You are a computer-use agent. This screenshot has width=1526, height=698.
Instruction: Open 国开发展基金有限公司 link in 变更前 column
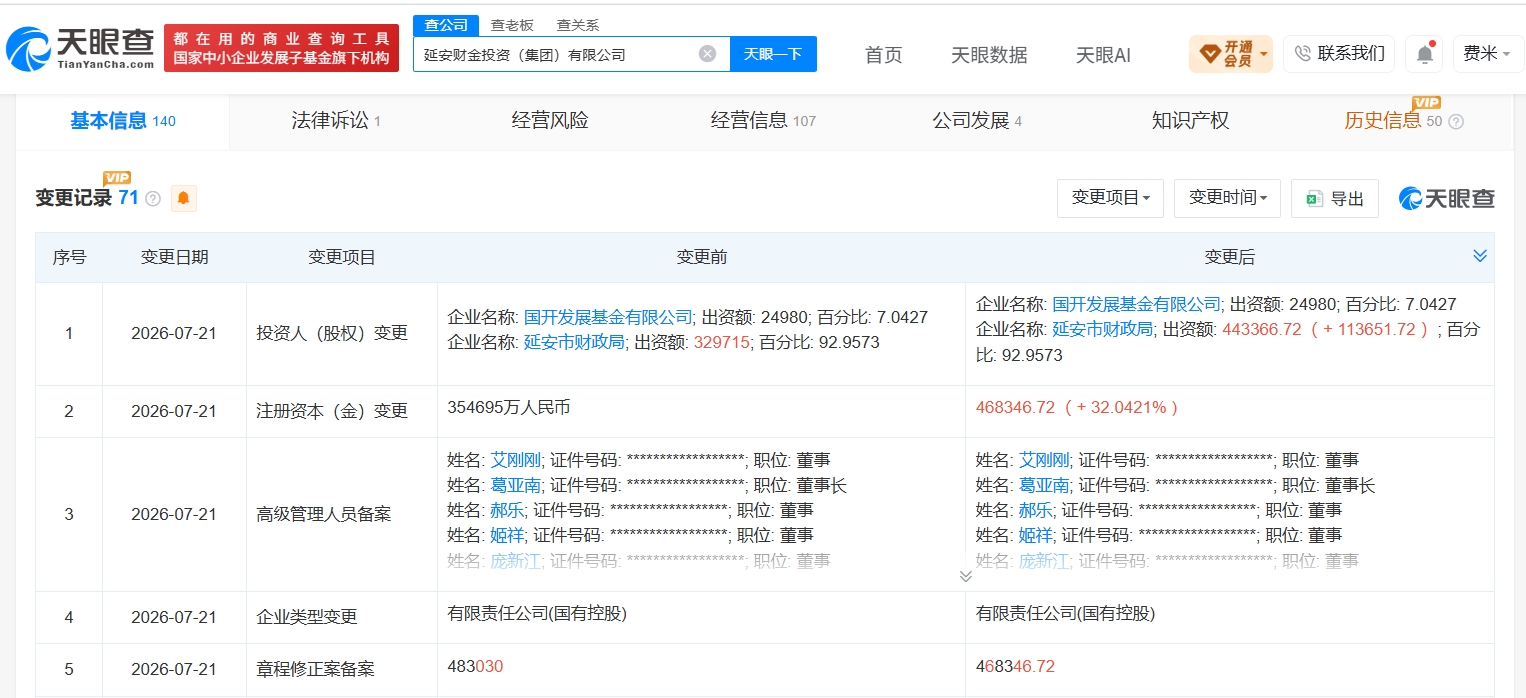608,317
